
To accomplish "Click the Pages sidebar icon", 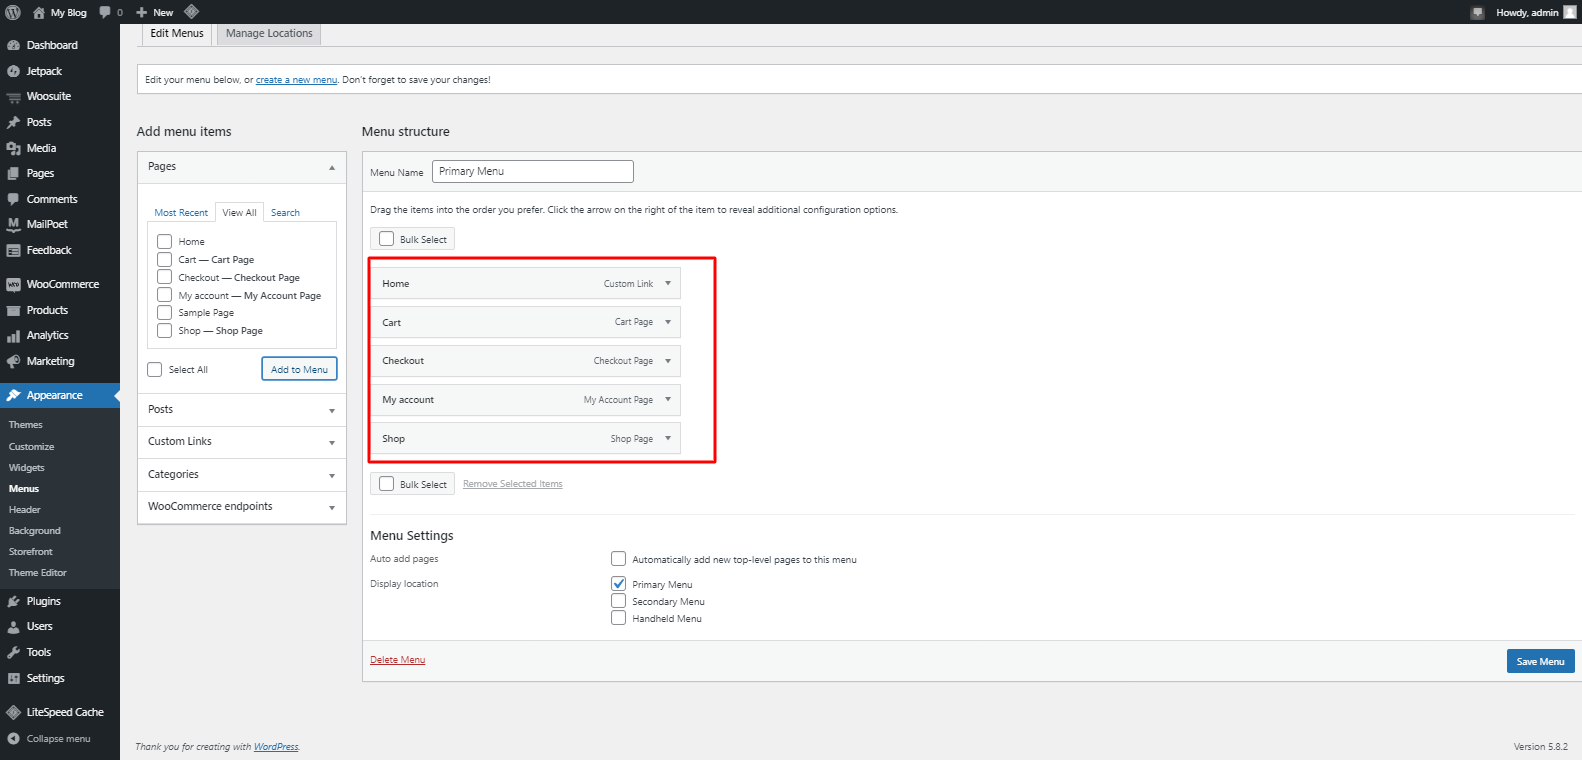I will (x=13, y=173).
